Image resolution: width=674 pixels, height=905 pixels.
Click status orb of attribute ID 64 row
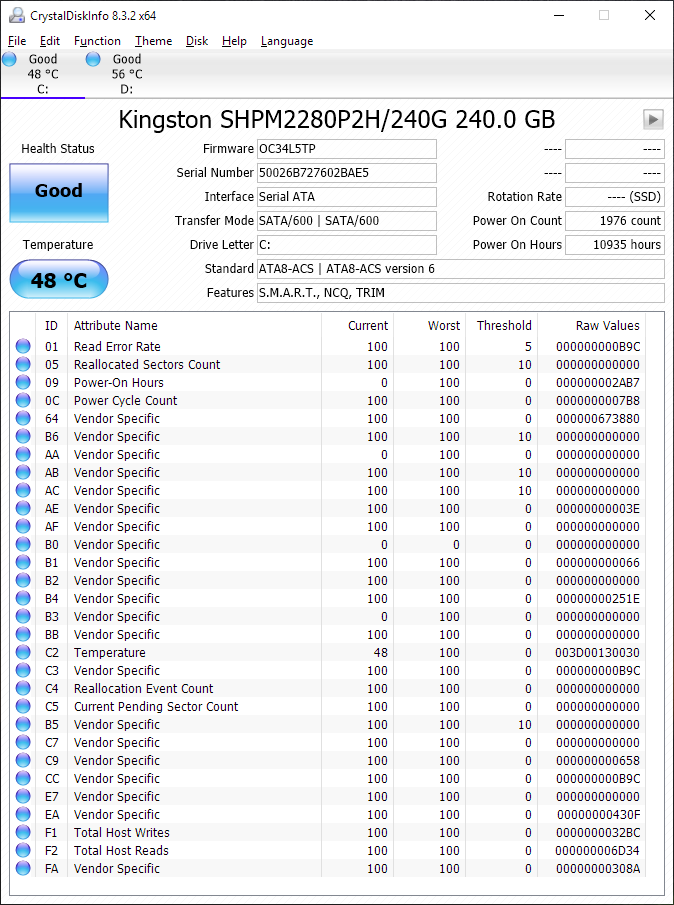tap(23, 418)
